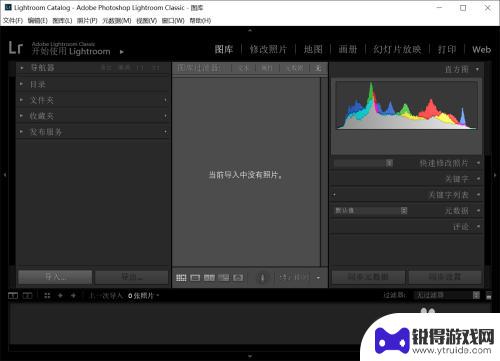The image size is (500, 361).
Task: Expand the 目录 panel
Action: point(22,84)
